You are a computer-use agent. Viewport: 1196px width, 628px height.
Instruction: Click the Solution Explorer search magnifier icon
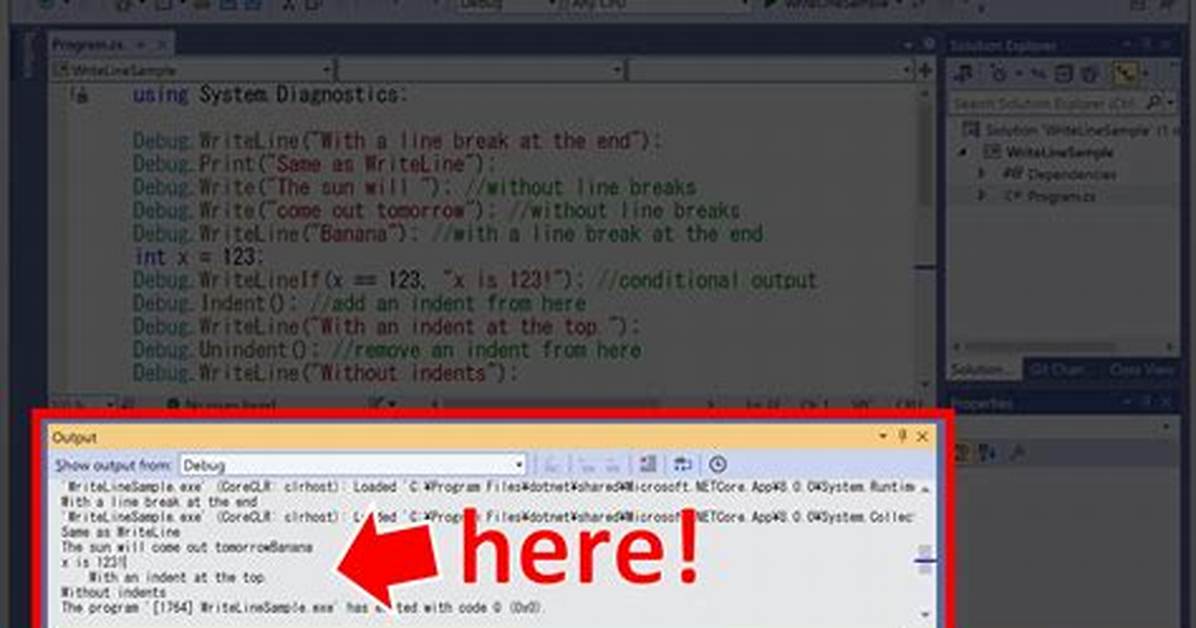tap(1156, 102)
